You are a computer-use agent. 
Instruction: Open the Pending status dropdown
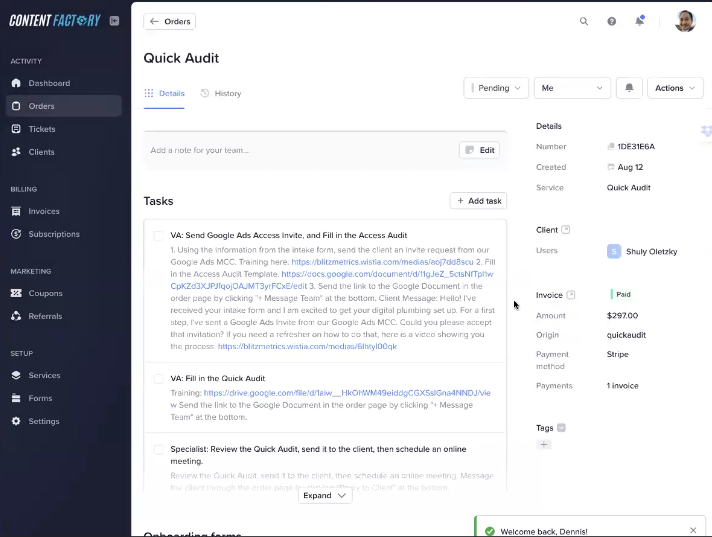coord(496,88)
